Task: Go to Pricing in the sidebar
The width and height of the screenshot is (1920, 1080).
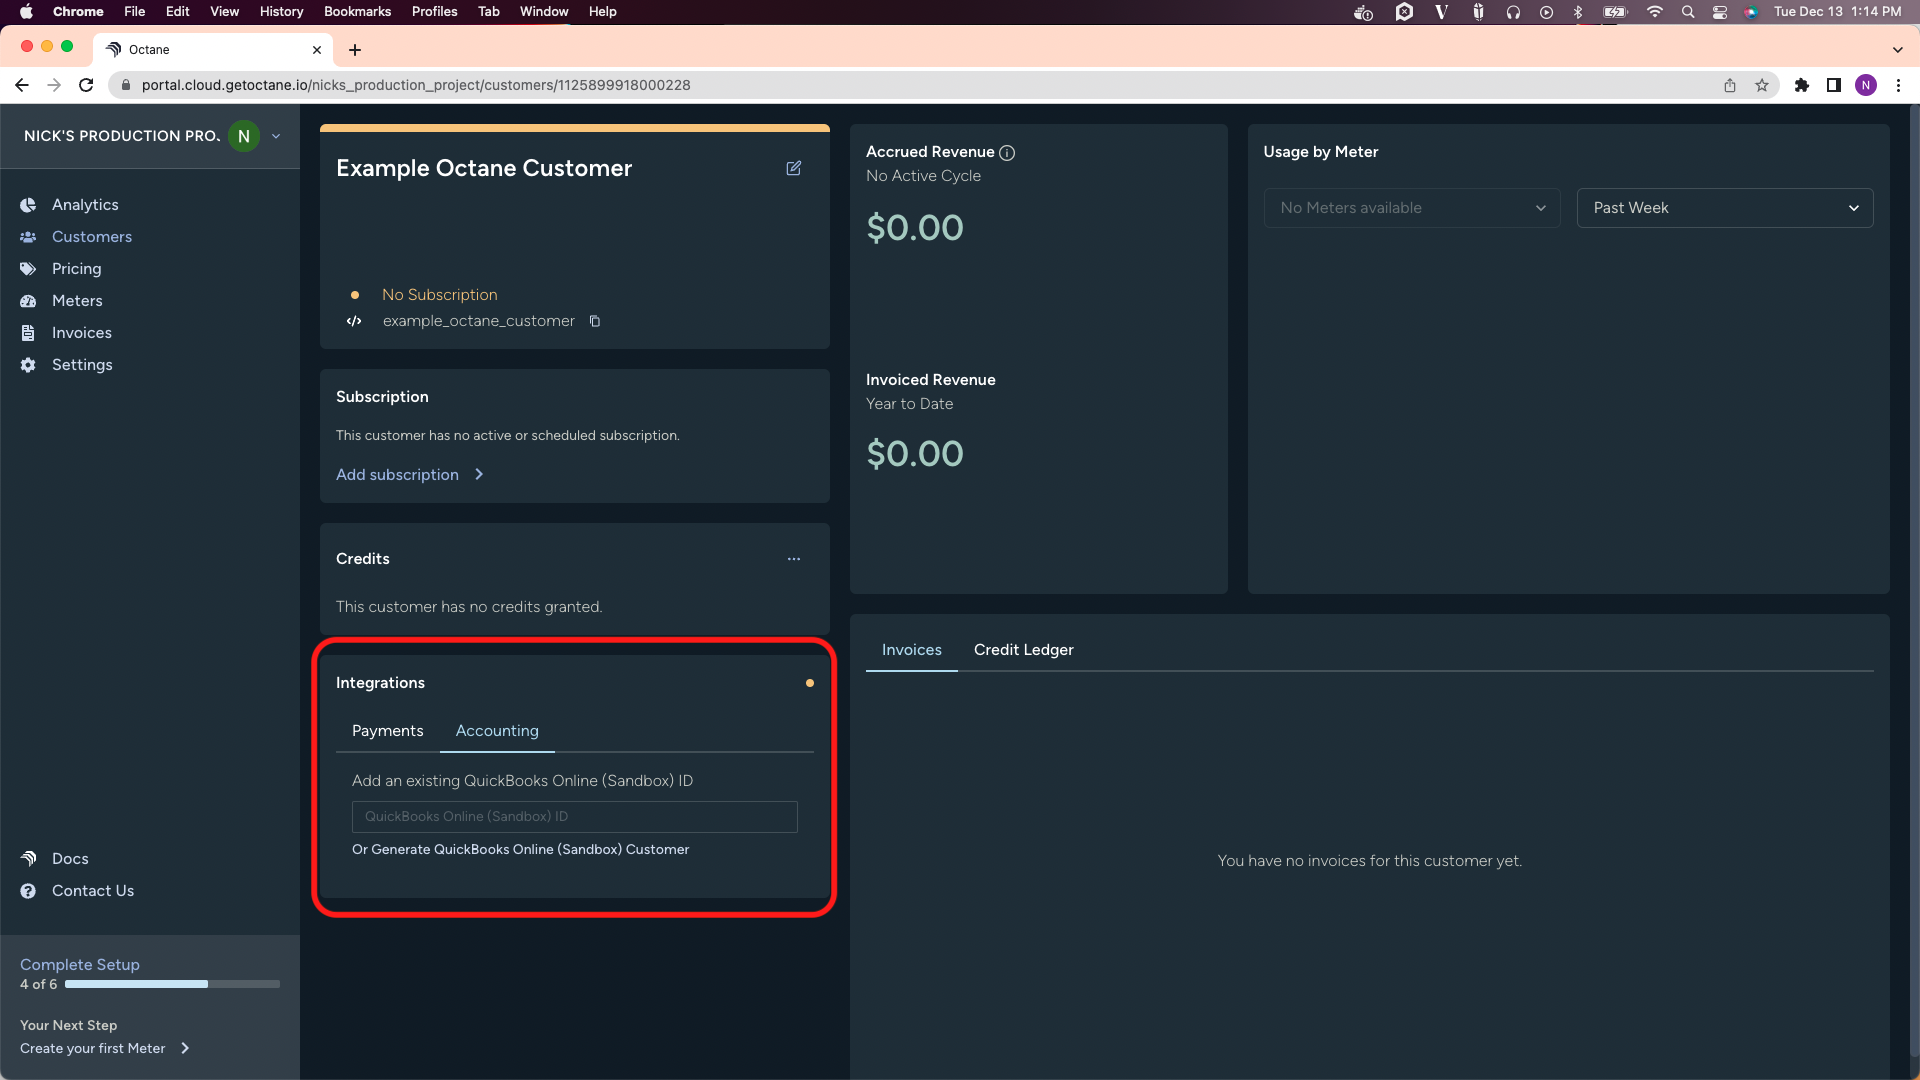Action: 76,269
